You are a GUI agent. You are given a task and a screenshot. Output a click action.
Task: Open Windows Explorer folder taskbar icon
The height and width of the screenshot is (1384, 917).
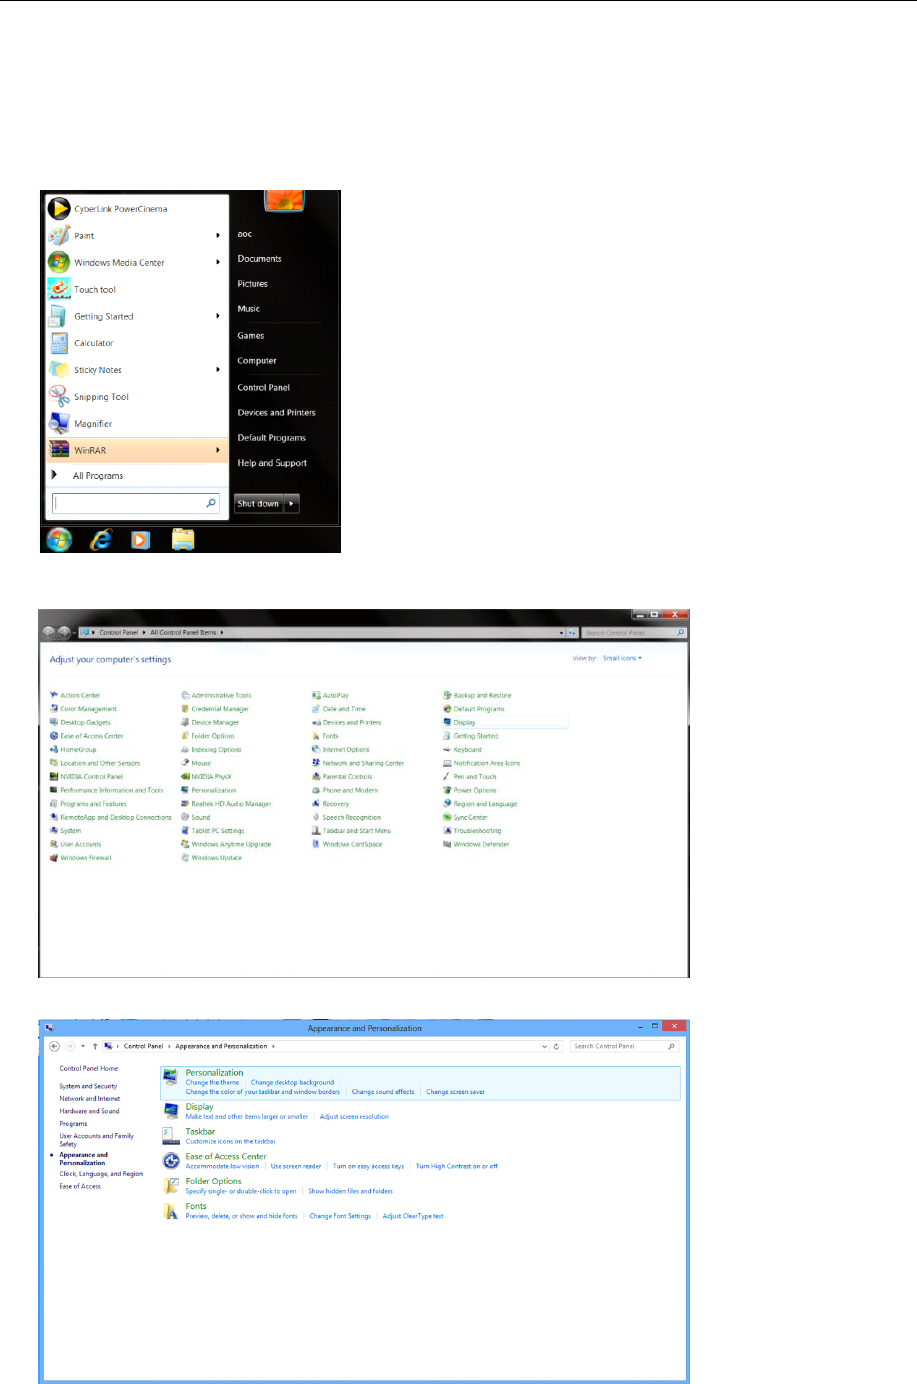tap(183, 540)
